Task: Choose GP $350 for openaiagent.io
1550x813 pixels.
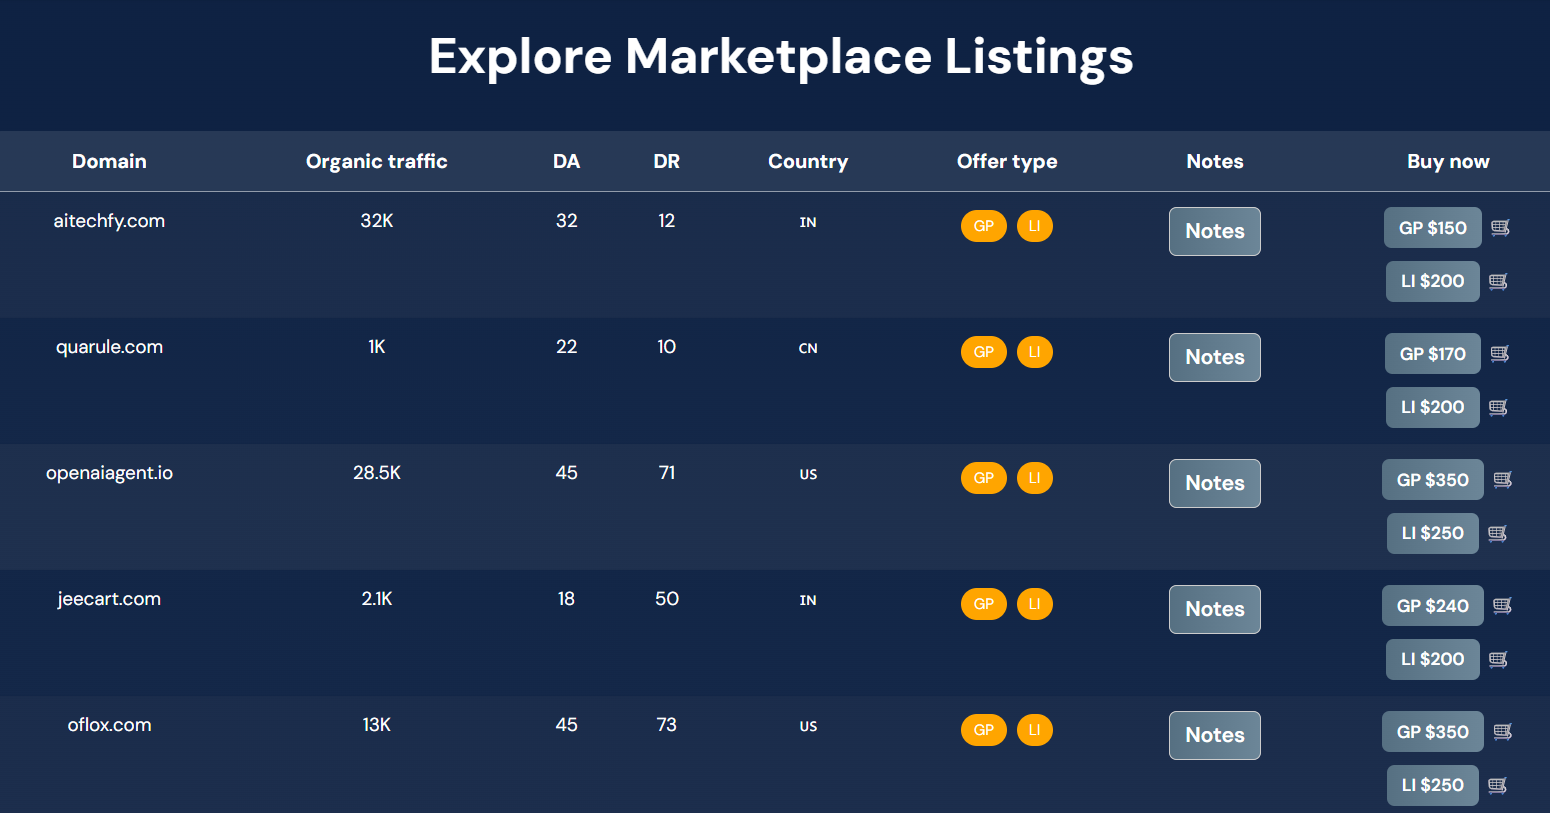Action: [x=1433, y=480]
